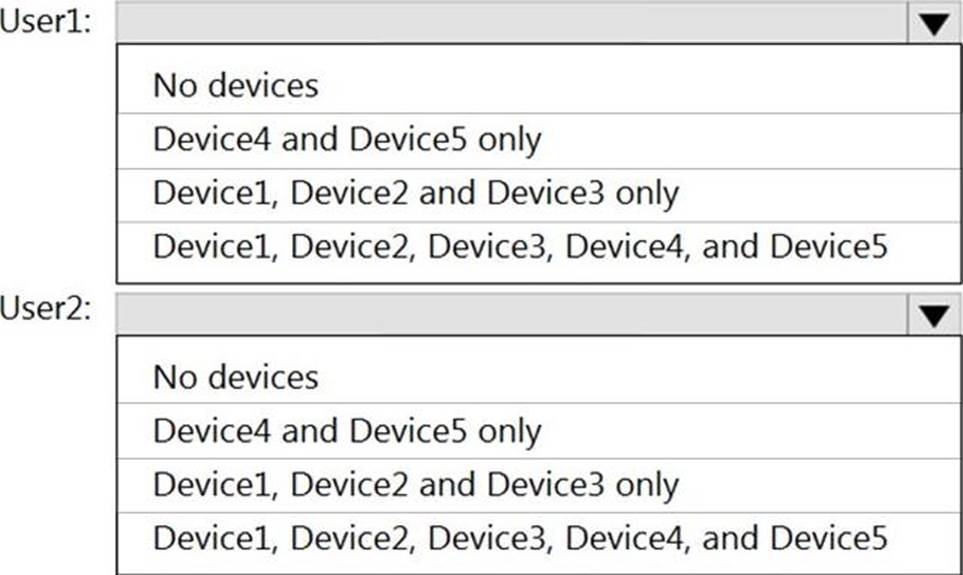Select "No devices" for User1
Screen dimensions: 963x575
tap(236, 85)
